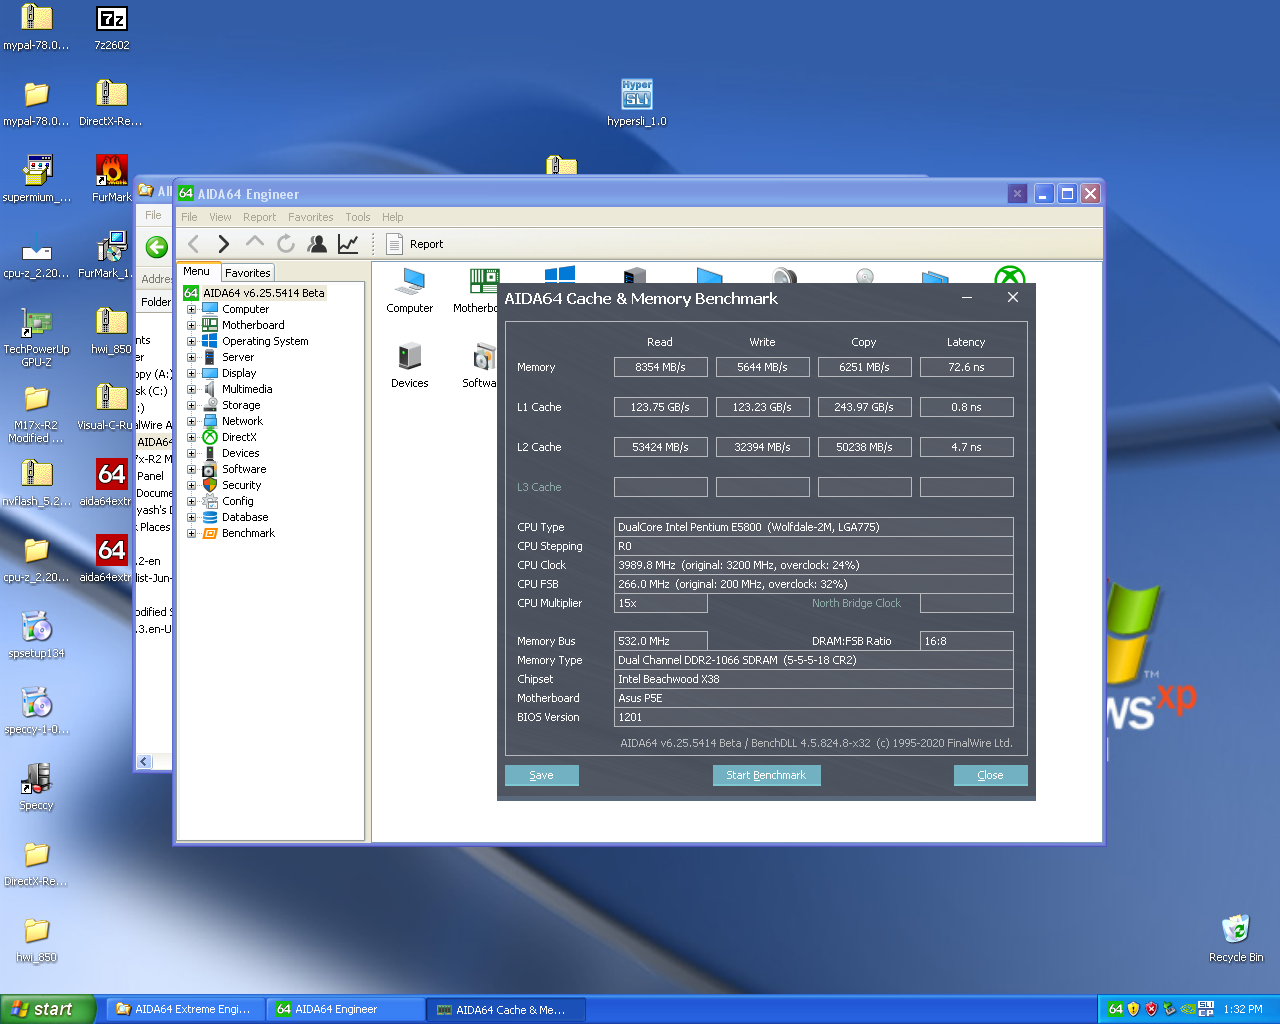The height and width of the screenshot is (1024, 1280).
Task: Open the graph chart toolbar icon
Action: pos(348,243)
